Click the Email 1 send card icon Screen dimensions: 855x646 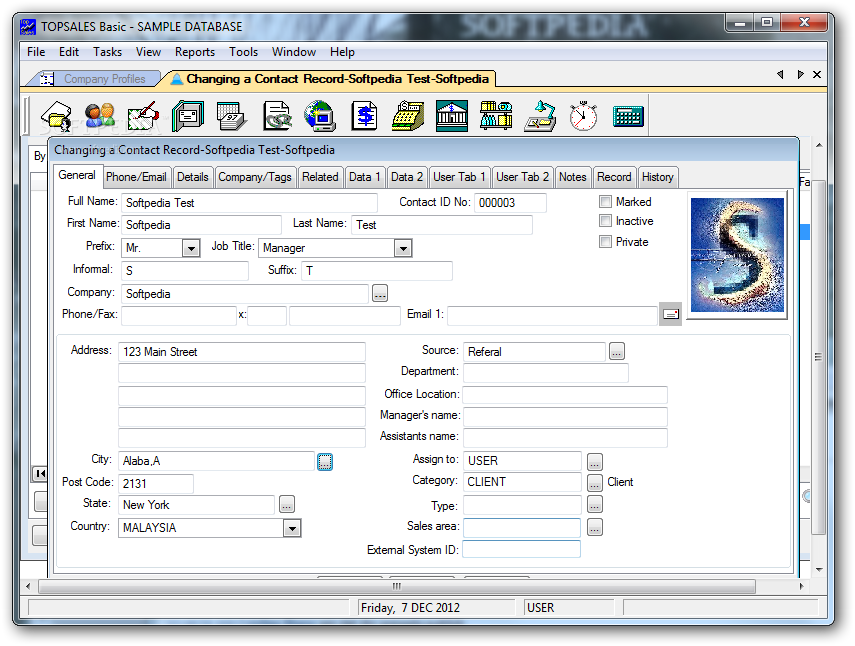670,314
